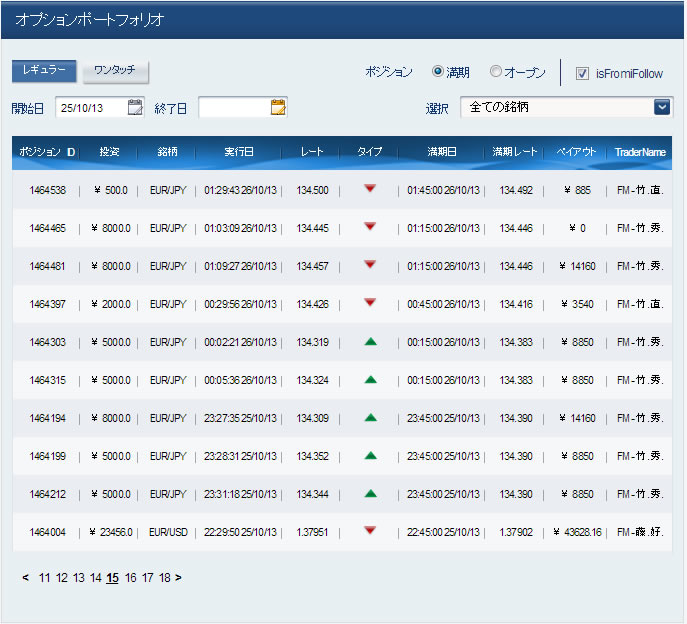Viewport: 687px width, 624px height.
Task: Click current page 15 link
Action: pos(113,578)
